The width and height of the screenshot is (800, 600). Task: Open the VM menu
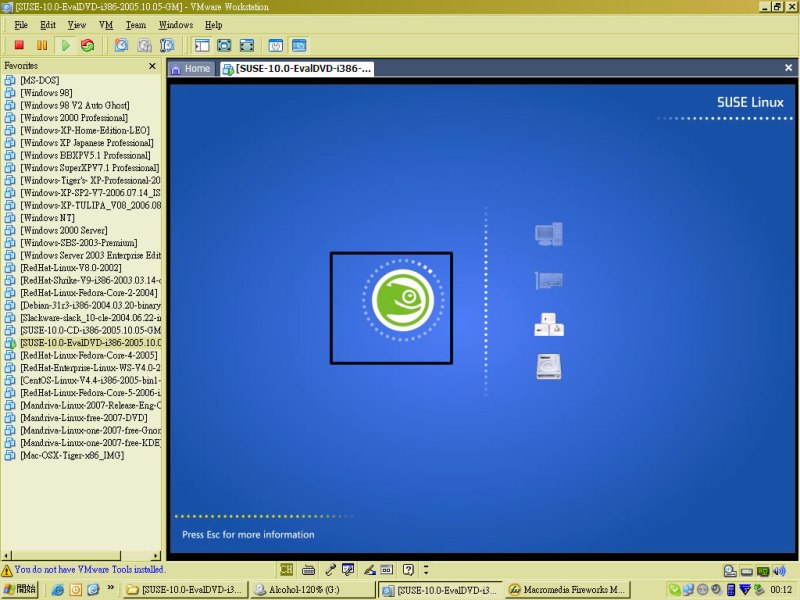click(x=106, y=25)
